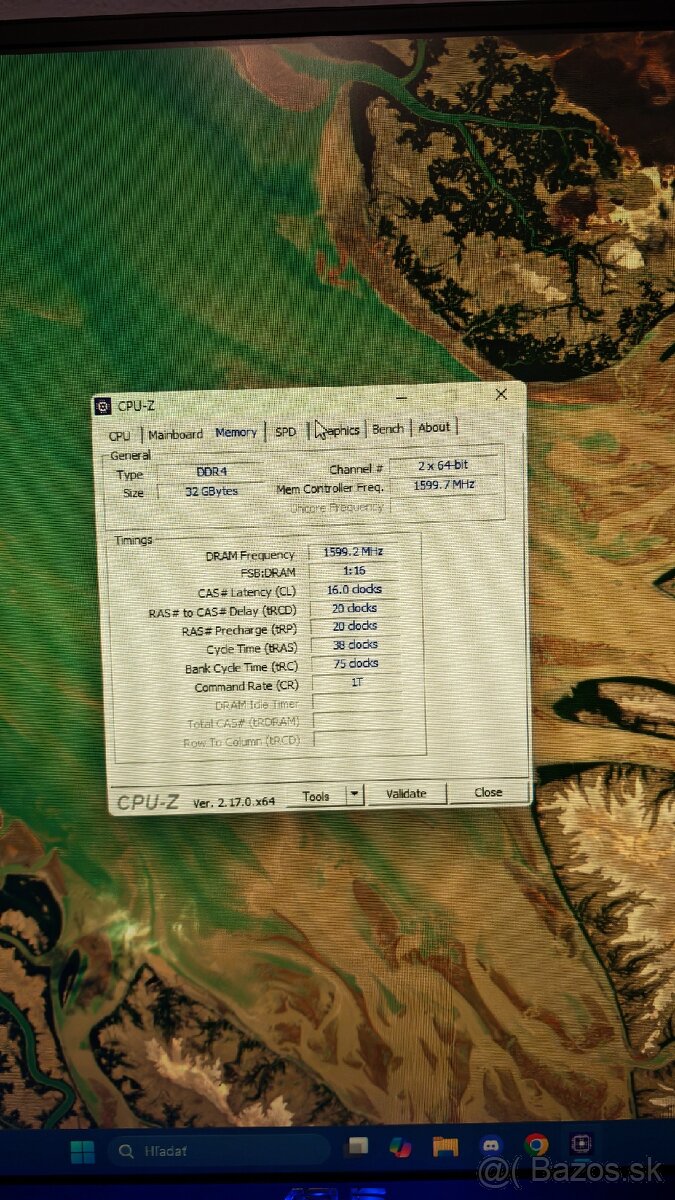Click the Validate button

406,793
